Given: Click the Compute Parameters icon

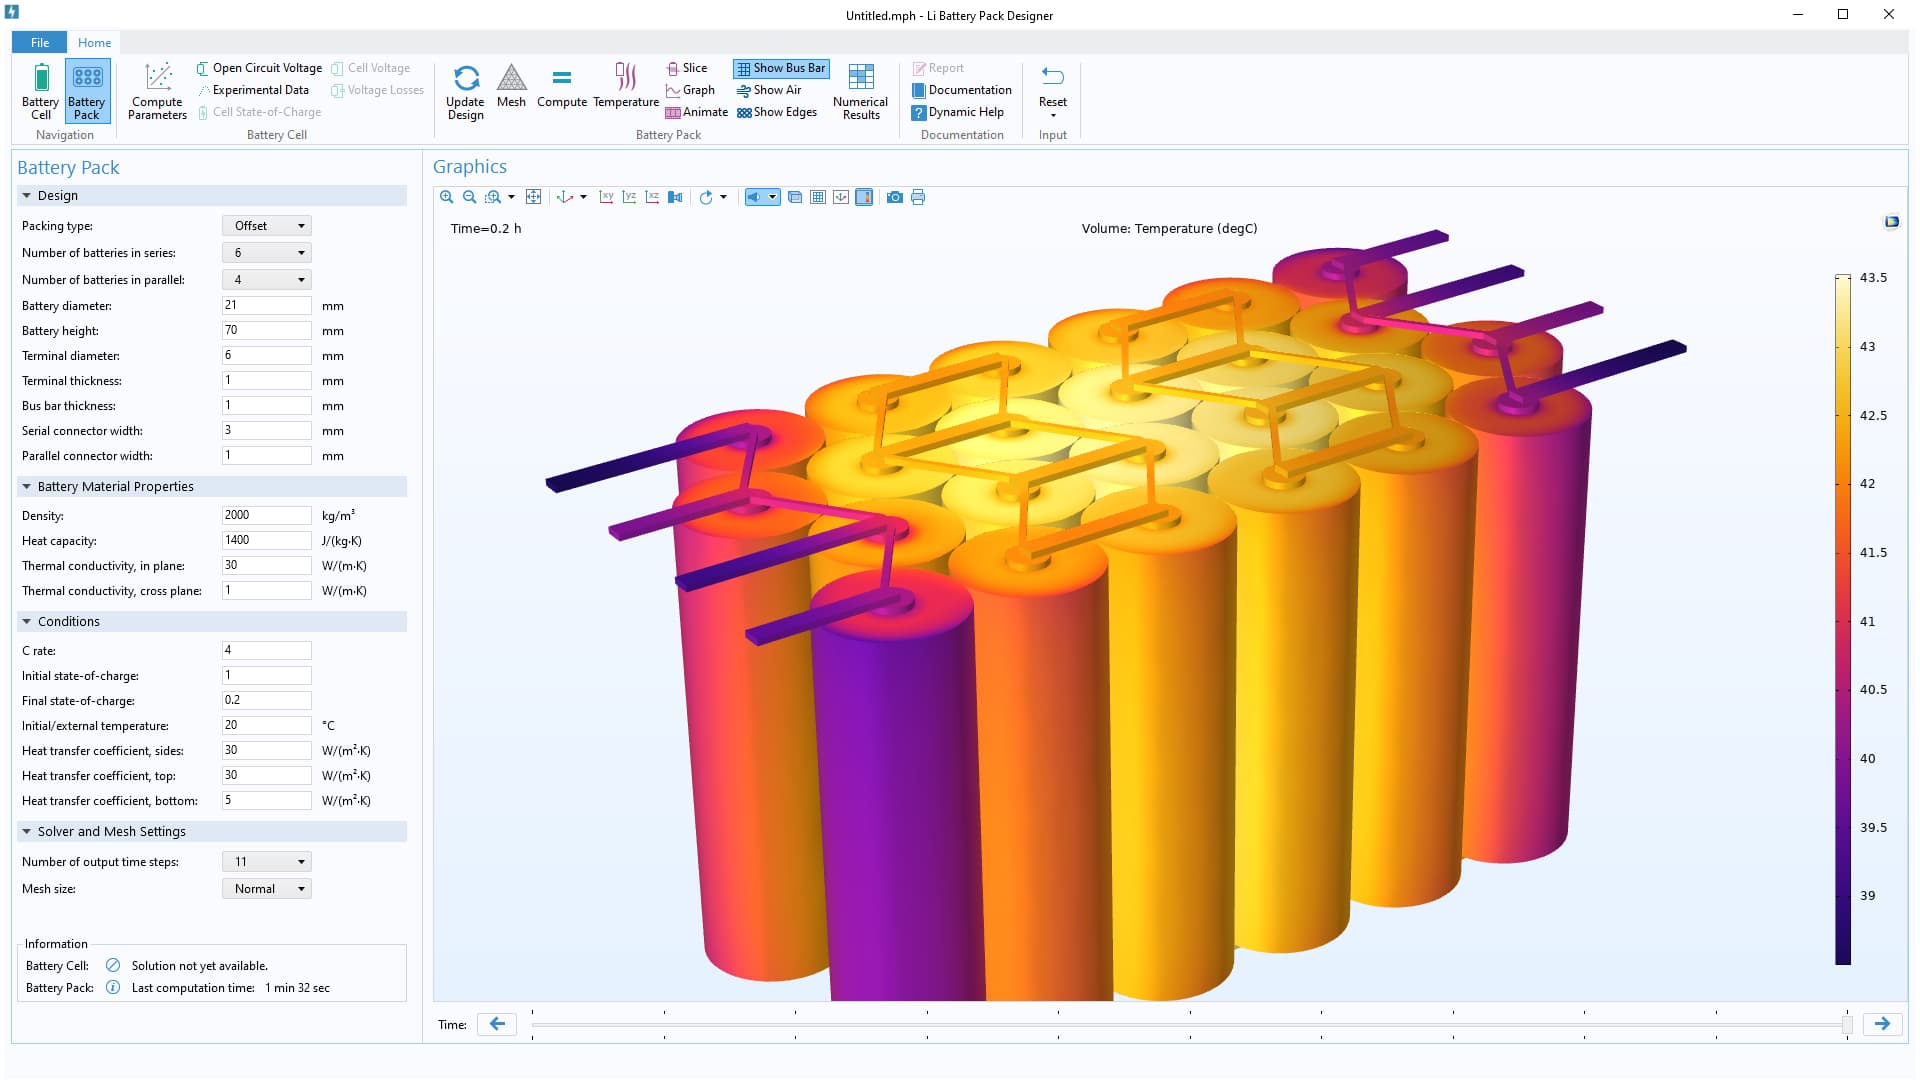Looking at the screenshot, I should 157,92.
